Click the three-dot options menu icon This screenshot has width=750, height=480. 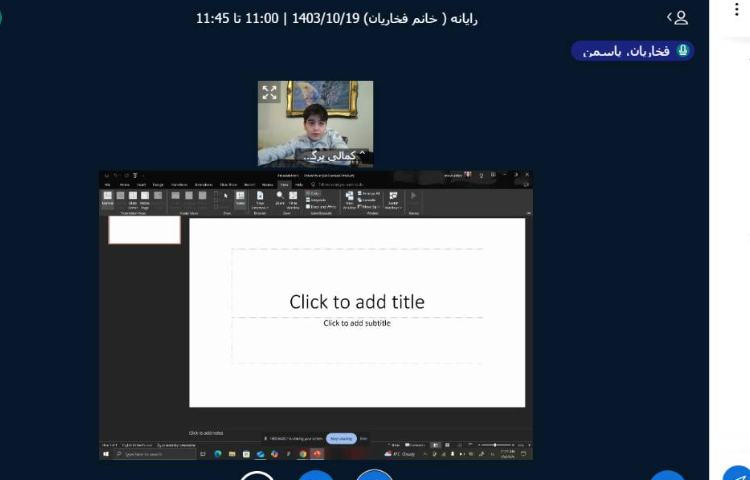(738, 9)
